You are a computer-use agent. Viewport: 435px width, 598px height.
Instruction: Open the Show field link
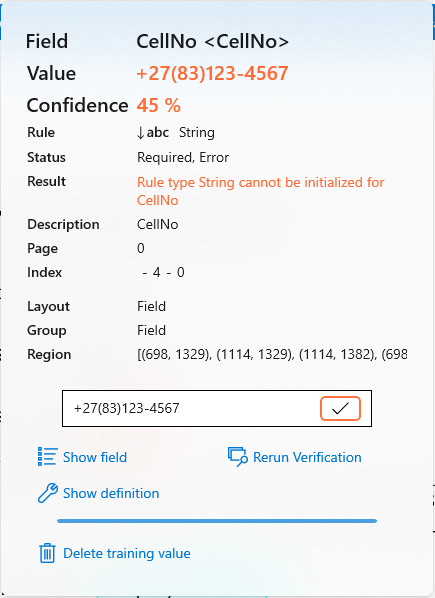point(95,457)
